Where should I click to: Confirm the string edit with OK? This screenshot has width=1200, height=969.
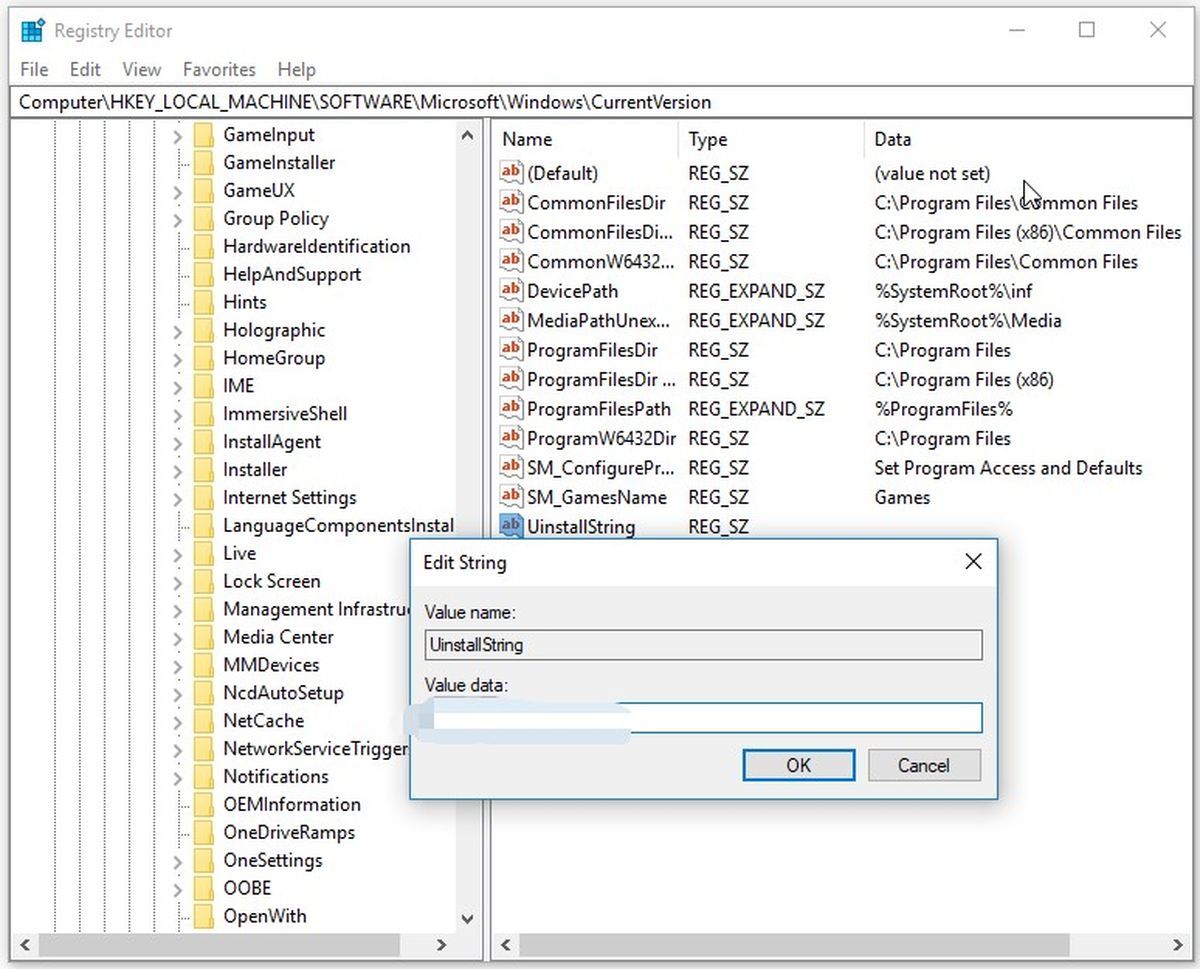pos(799,765)
